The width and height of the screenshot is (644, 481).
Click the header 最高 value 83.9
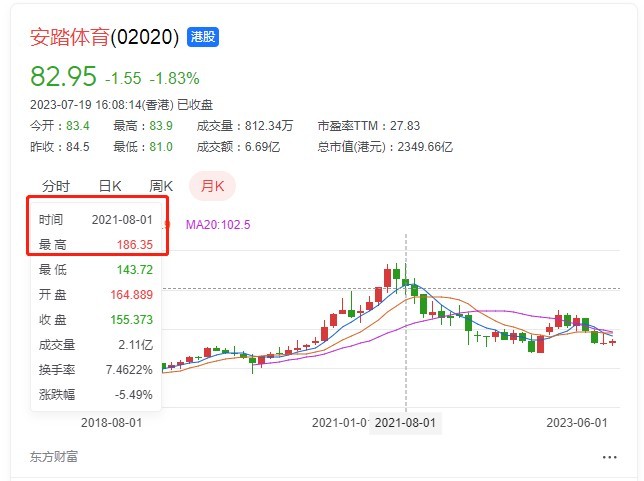161,126
